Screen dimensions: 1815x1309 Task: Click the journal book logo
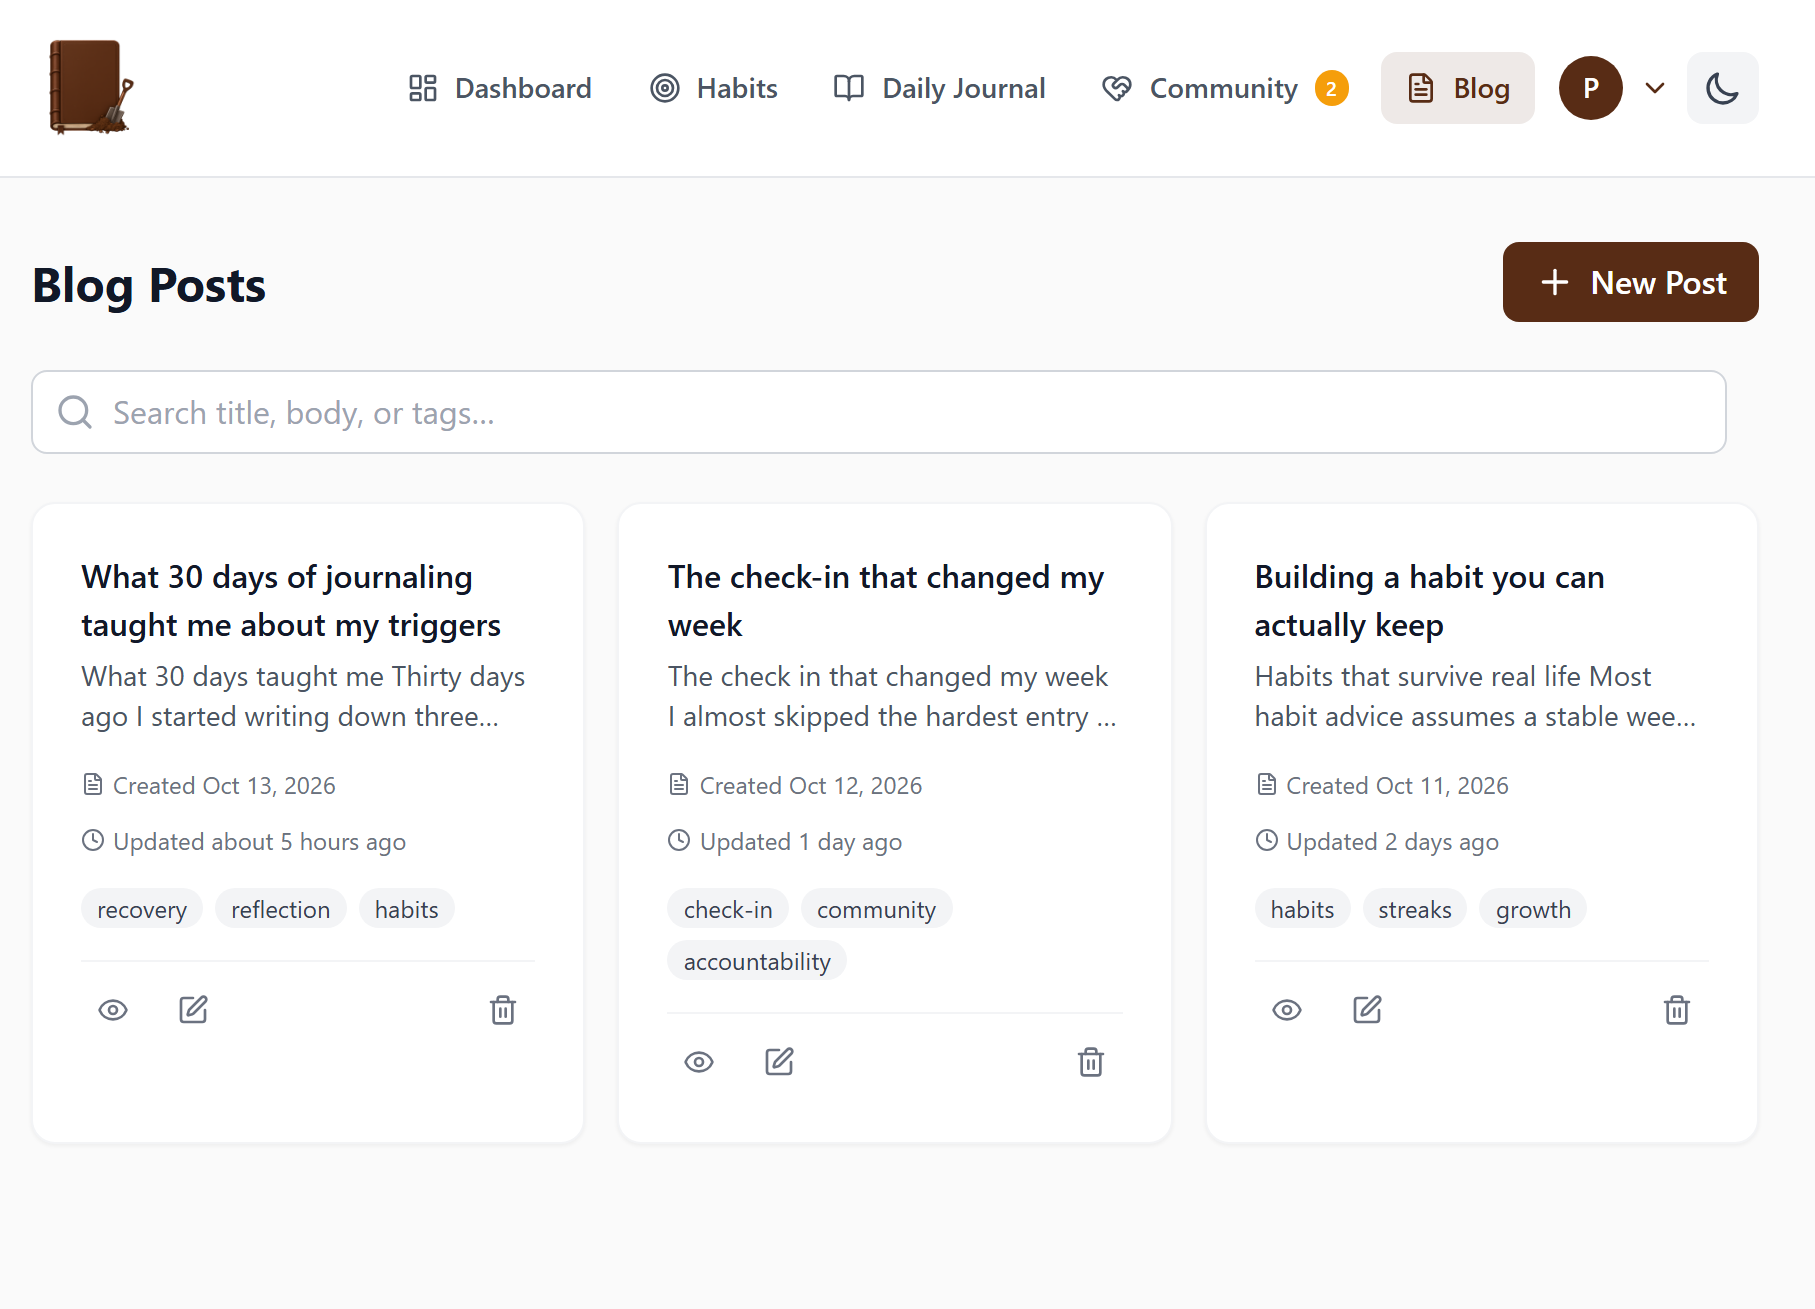point(91,87)
